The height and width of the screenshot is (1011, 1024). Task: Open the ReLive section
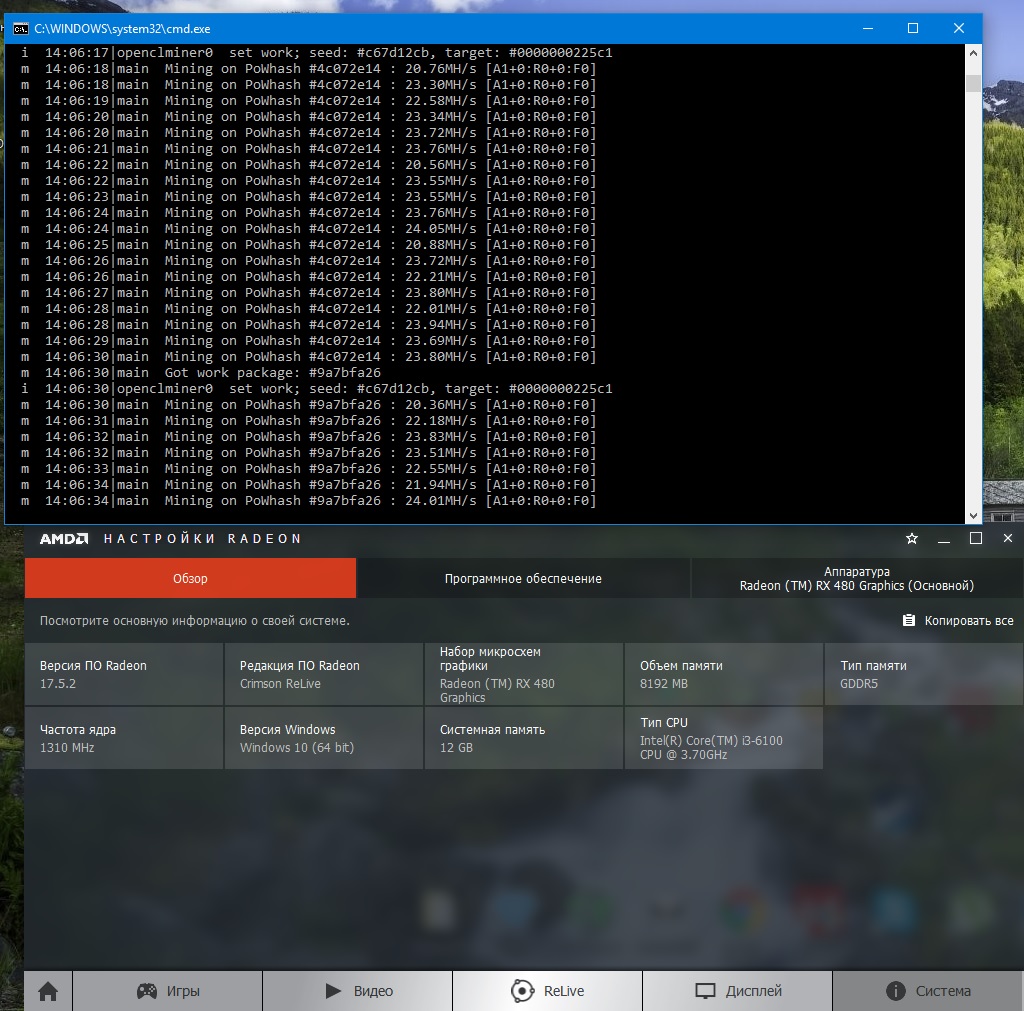(547, 991)
